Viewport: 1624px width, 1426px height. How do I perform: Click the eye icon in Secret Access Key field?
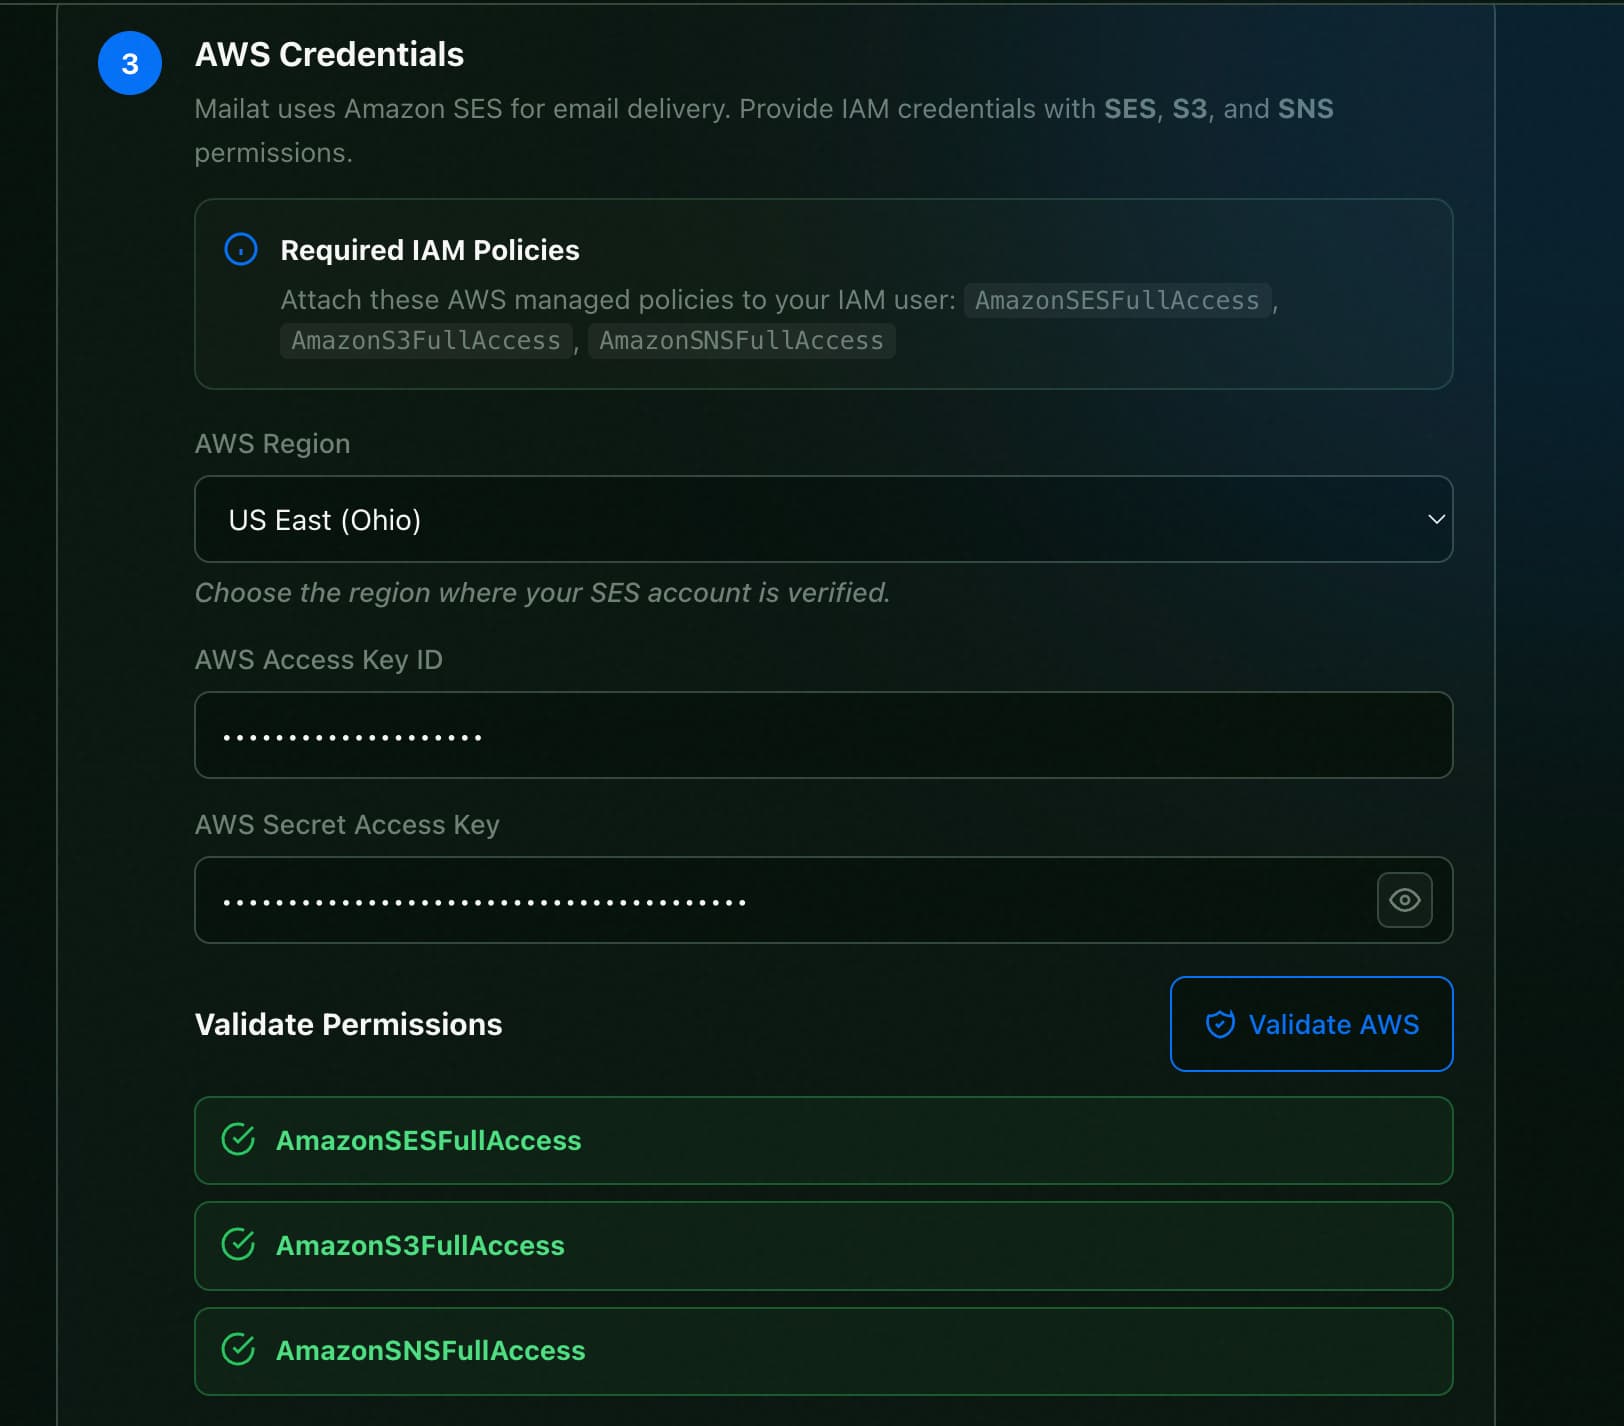click(x=1404, y=900)
